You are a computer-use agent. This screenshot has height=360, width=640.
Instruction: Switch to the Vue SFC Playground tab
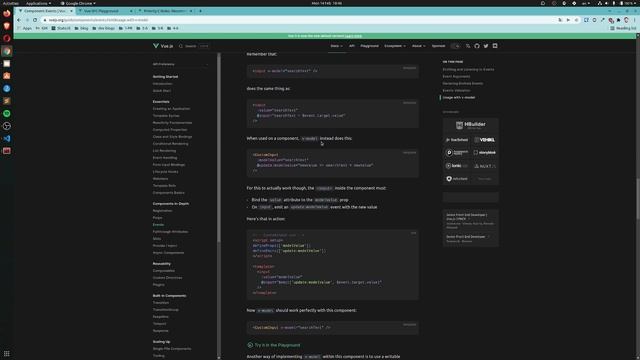[105, 11]
